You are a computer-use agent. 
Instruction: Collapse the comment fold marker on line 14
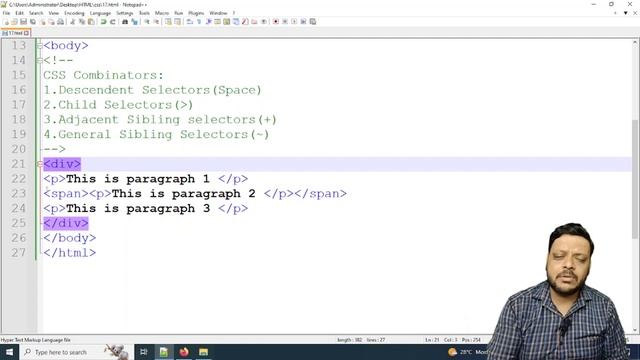click(39, 60)
